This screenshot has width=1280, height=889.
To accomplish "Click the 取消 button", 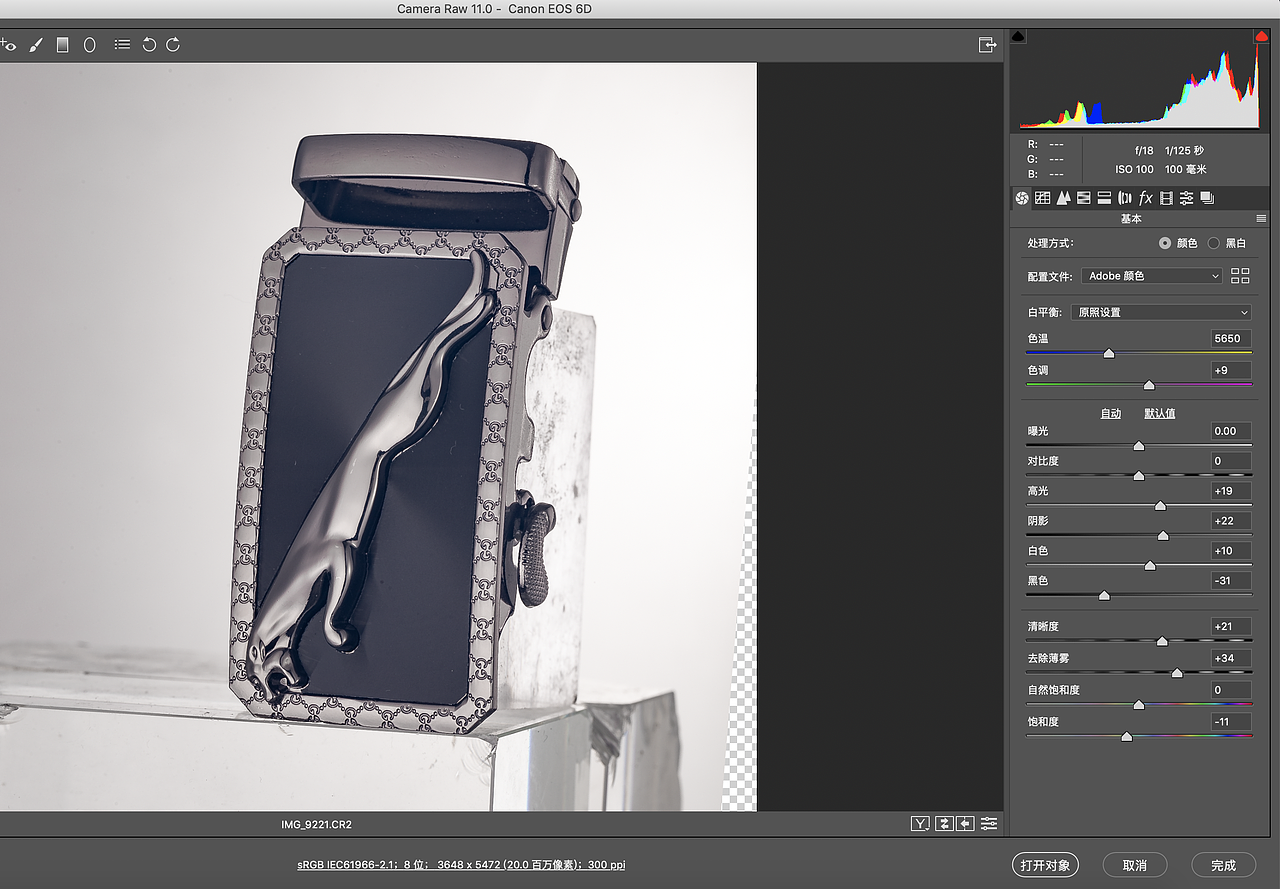I will pos(1134,865).
